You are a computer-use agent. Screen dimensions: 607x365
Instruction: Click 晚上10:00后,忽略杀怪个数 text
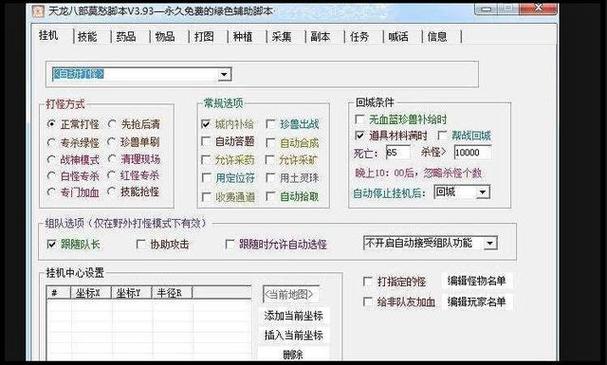[418, 173]
